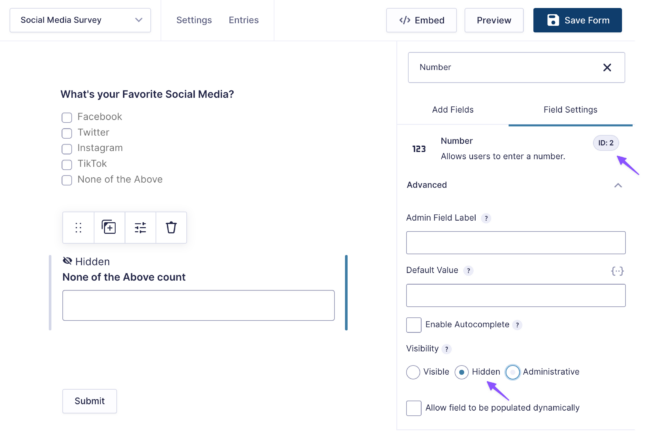
Task: Check the Facebook checkbox
Action: (67, 117)
